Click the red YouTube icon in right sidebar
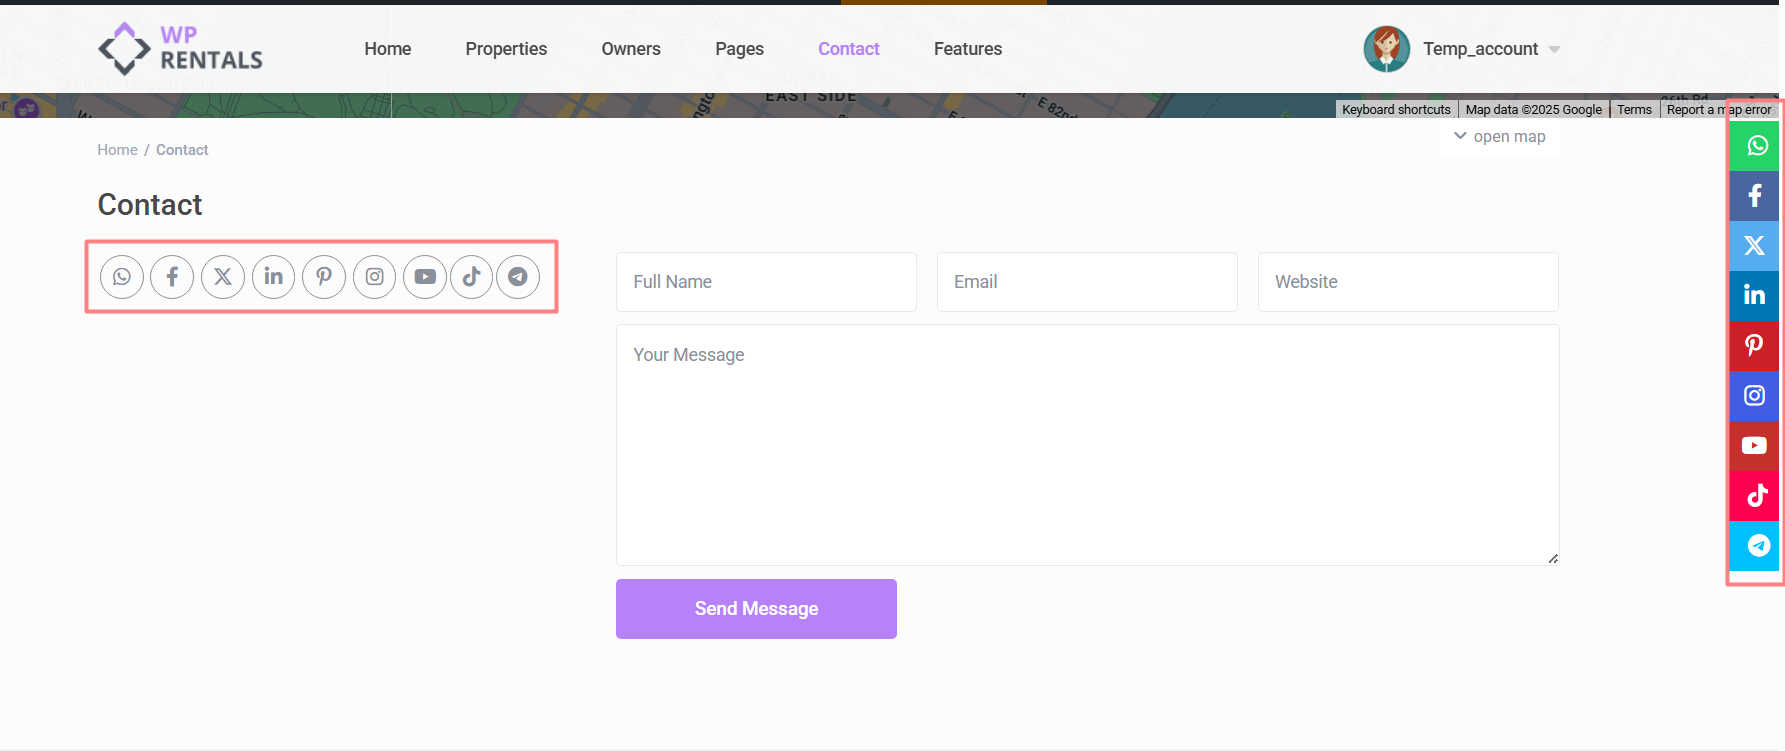This screenshot has height=751, width=1785. pyautogui.click(x=1754, y=446)
